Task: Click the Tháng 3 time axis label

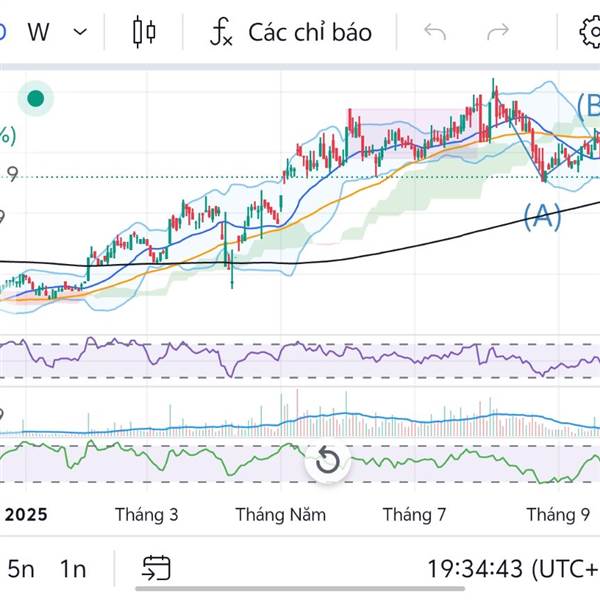Action: coord(146,515)
